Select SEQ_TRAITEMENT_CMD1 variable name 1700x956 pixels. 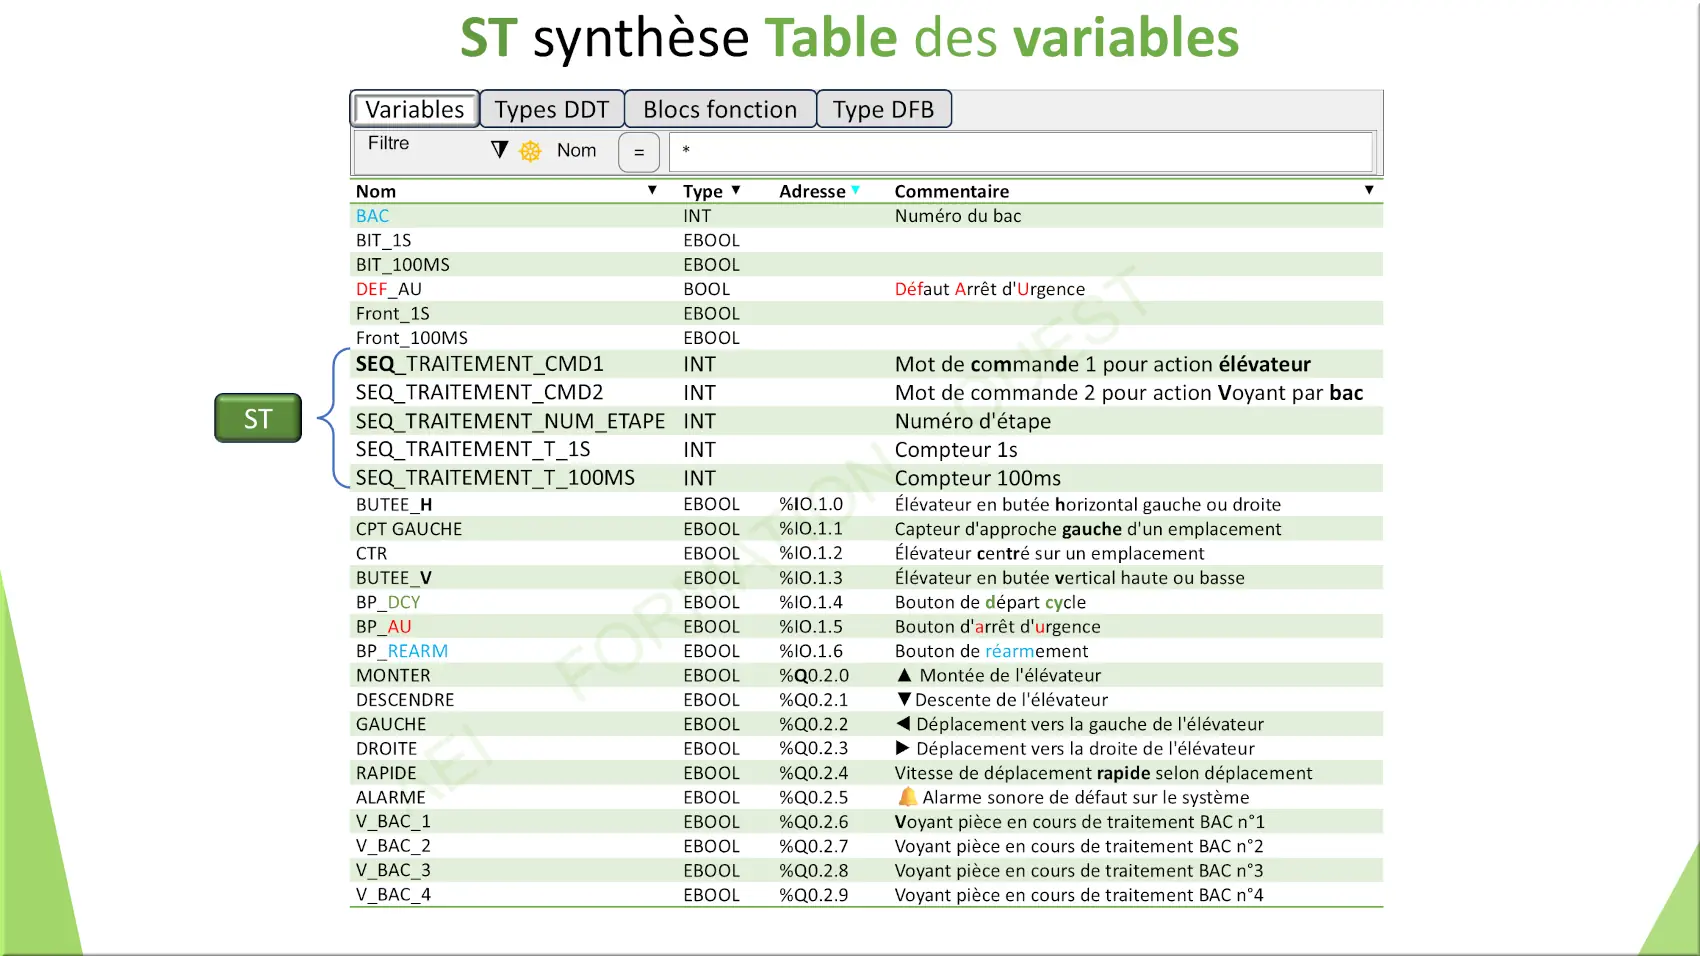click(480, 364)
